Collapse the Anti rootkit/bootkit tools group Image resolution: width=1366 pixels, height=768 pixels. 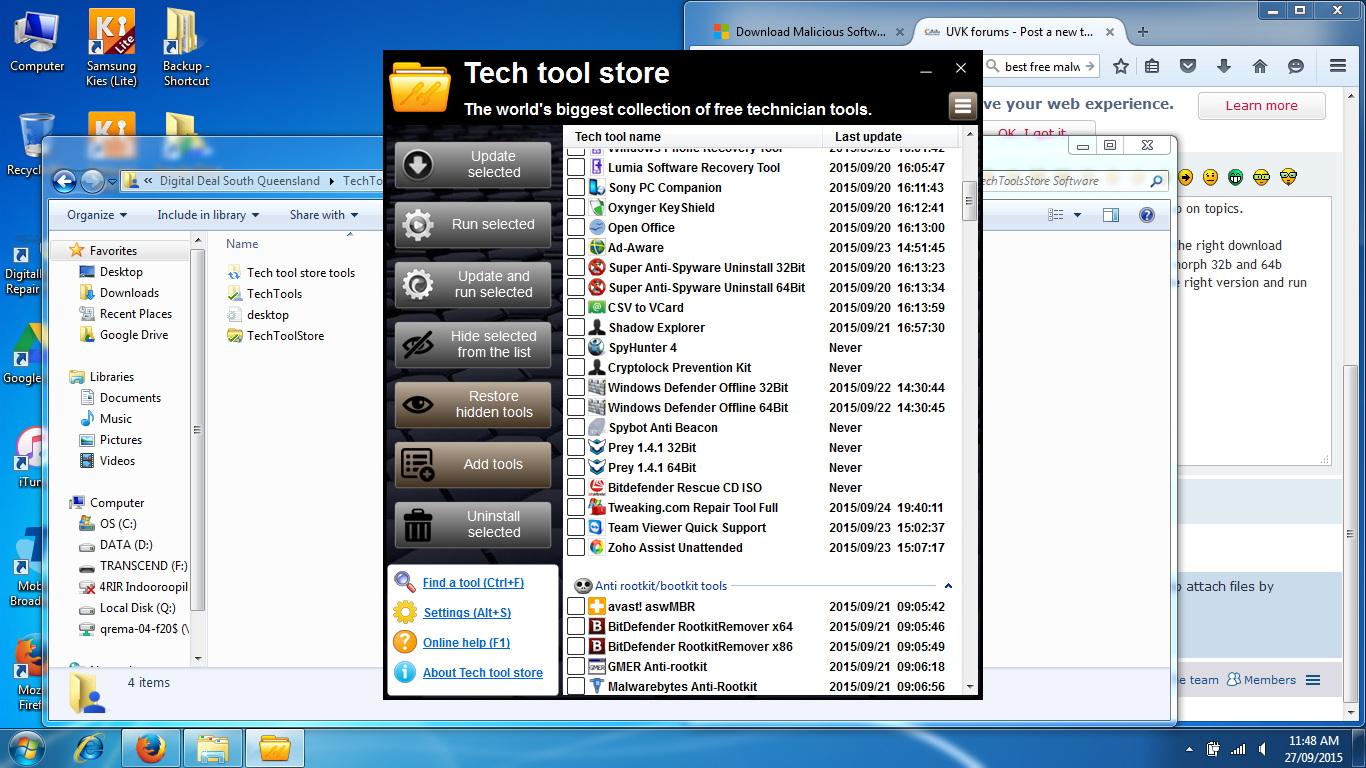click(x=948, y=586)
